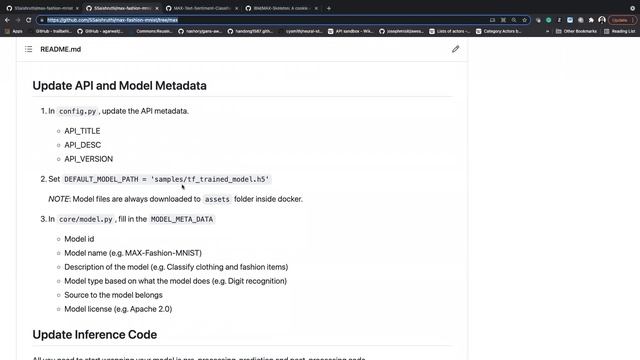Open the zoom magnifier icon in address bar
Screen dimensions: 640x360
[514, 20]
